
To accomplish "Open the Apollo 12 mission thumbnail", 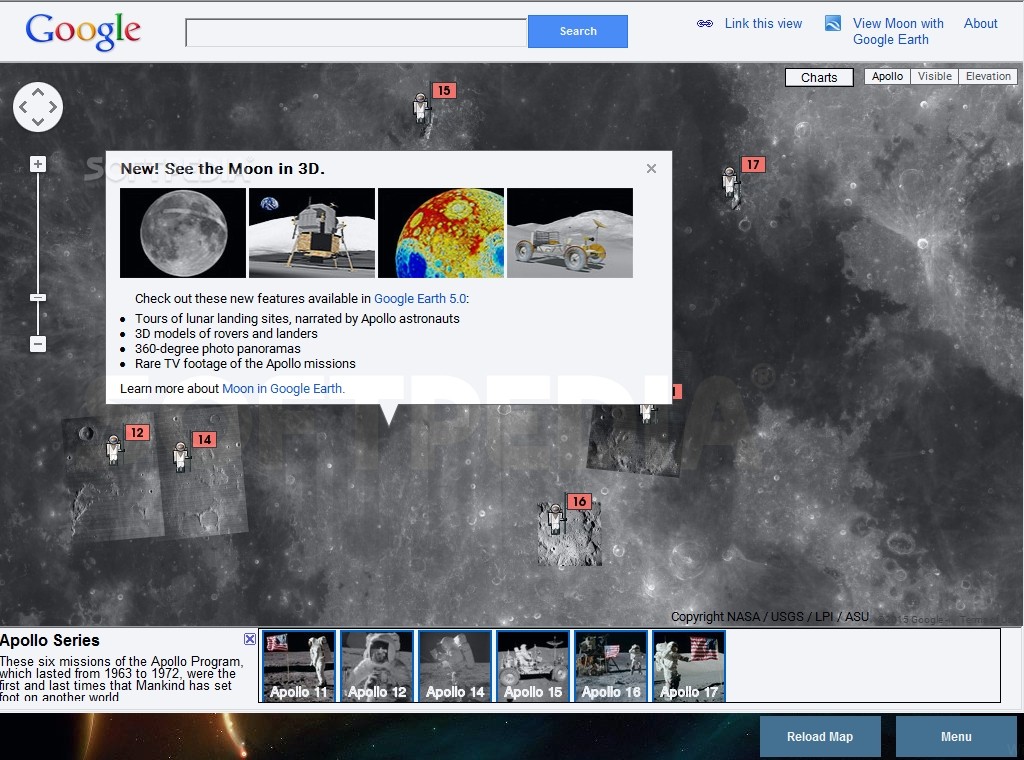I will pyautogui.click(x=377, y=666).
